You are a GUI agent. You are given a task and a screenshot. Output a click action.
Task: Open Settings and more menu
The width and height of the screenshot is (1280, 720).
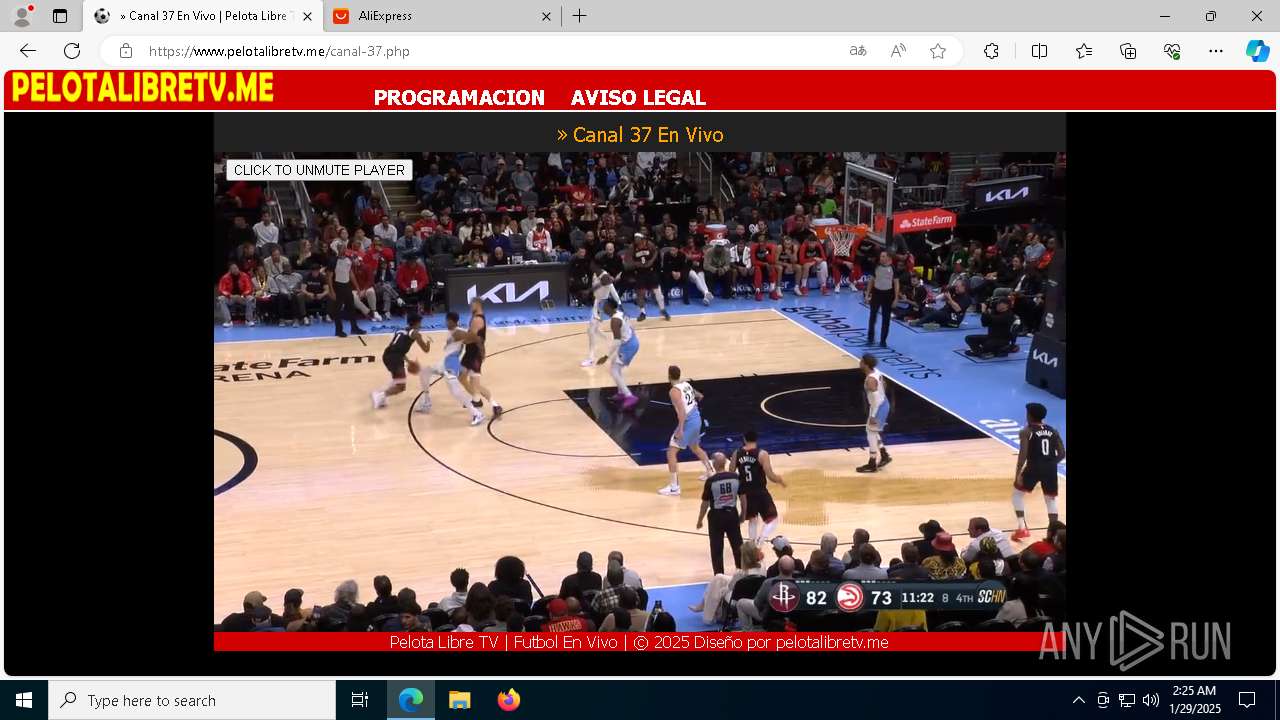pos(1216,51)
